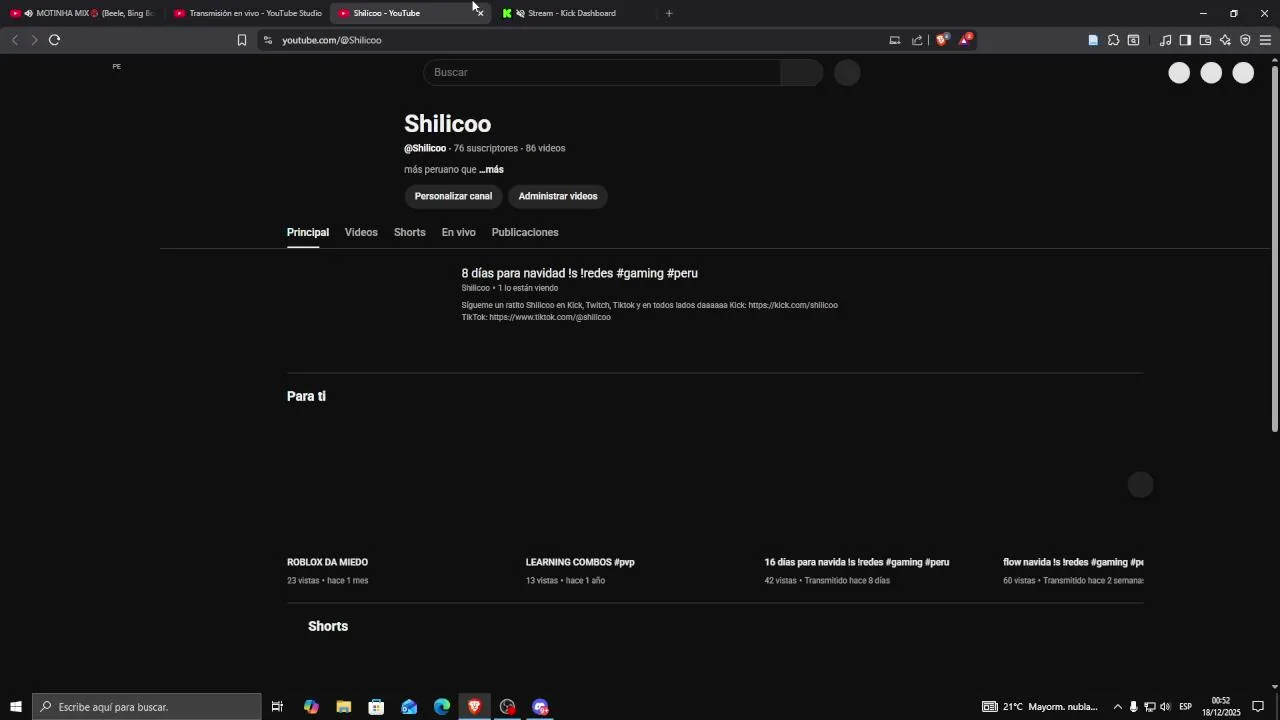1280x720 pixels.
Task: Open Task View on the taskbar
Action: pyautogui.click(x=277, y=707)
